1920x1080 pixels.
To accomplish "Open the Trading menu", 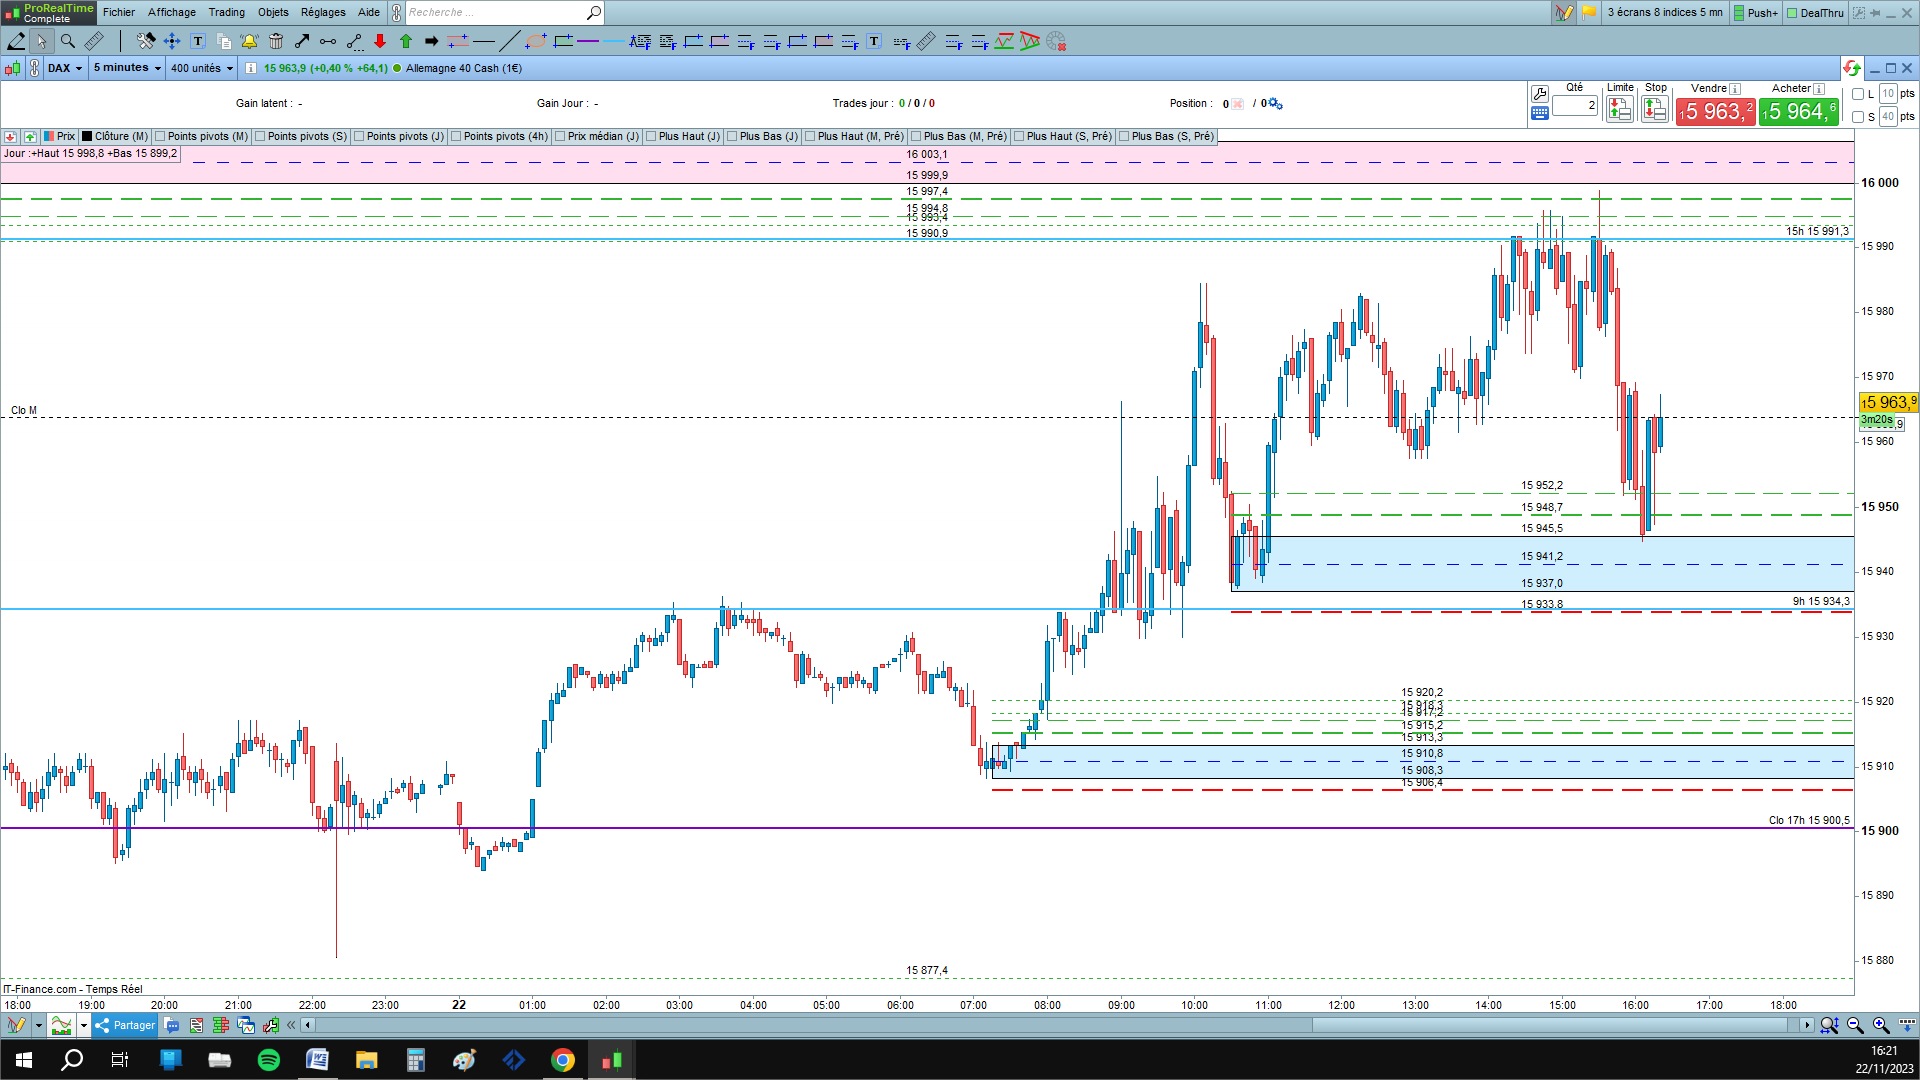I will (x=226, y=12).
